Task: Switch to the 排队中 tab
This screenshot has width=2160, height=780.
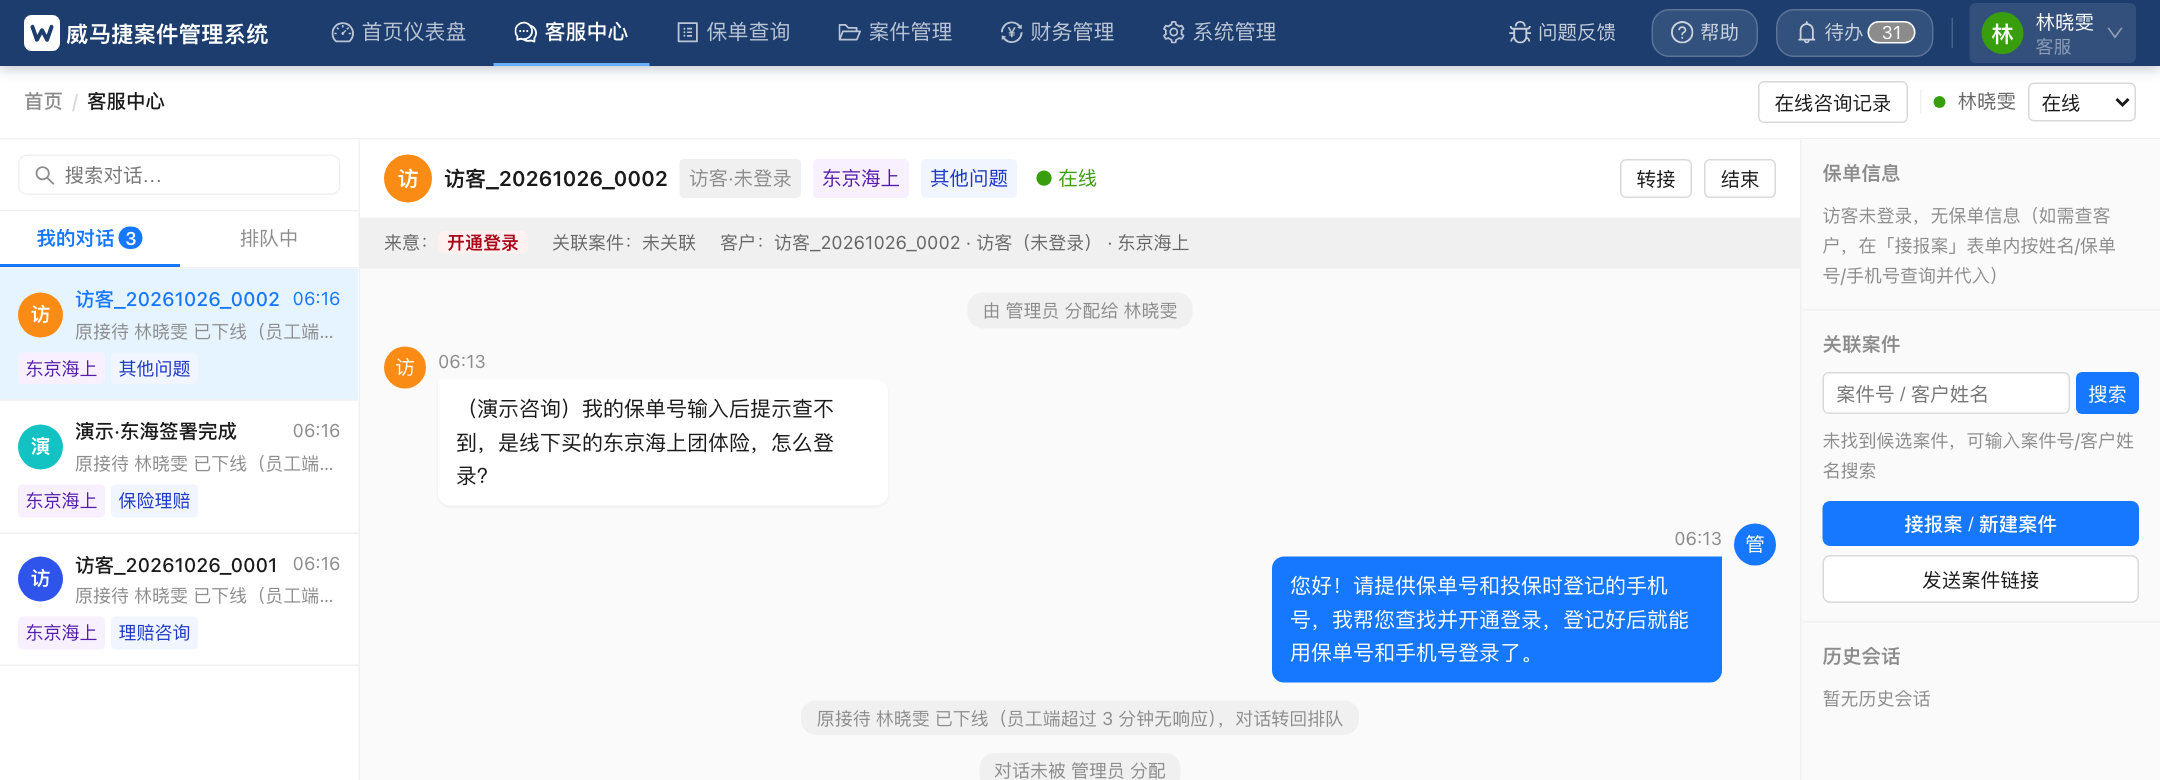Action: coord(269,238)
